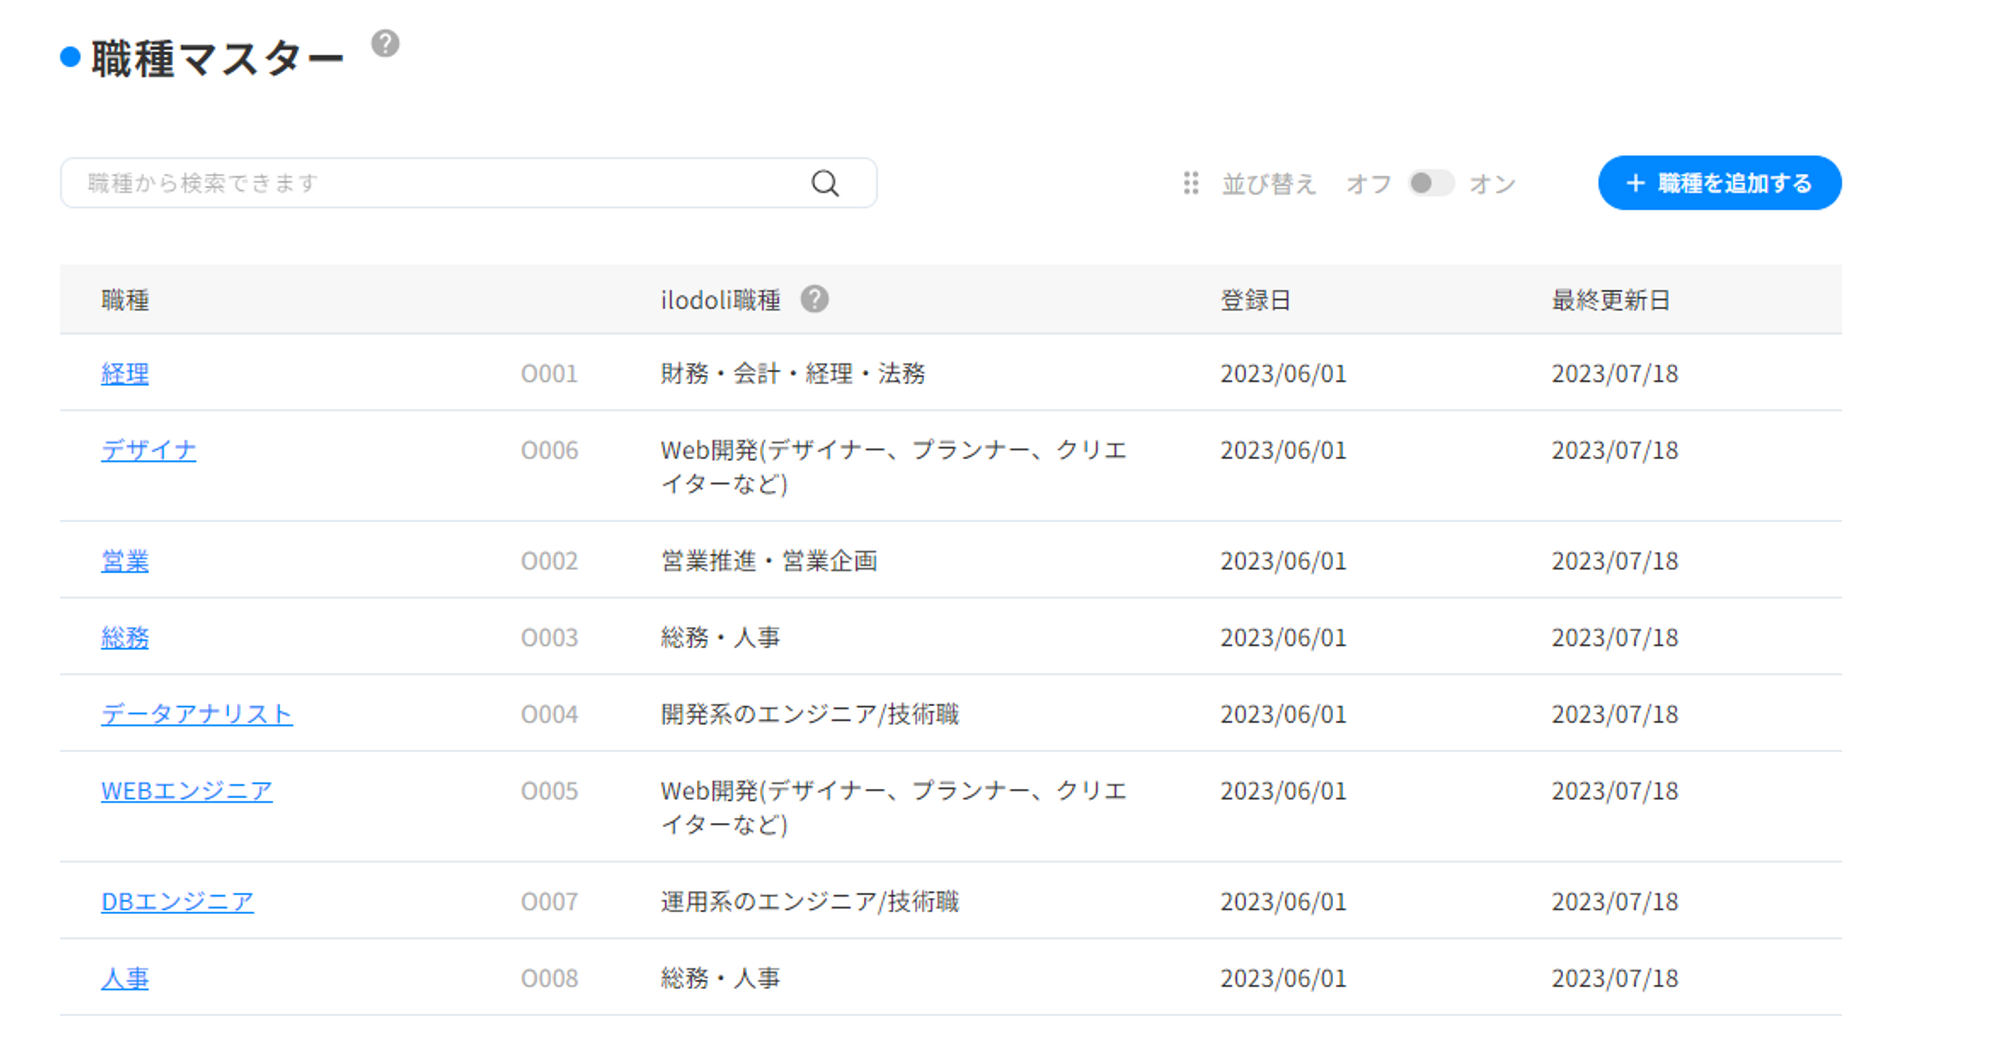Click code 0005 in the WEBエンジニア row
Image resolution: width=2000 pixels, height=1063 pixels.
tap(549, 791)
